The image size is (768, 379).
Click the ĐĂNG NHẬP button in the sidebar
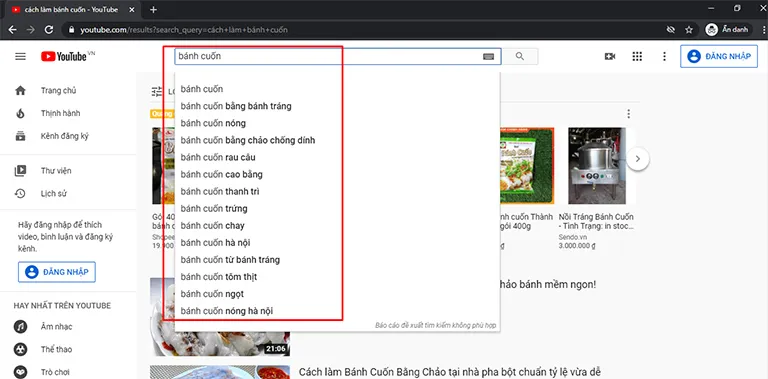[57, 272]
